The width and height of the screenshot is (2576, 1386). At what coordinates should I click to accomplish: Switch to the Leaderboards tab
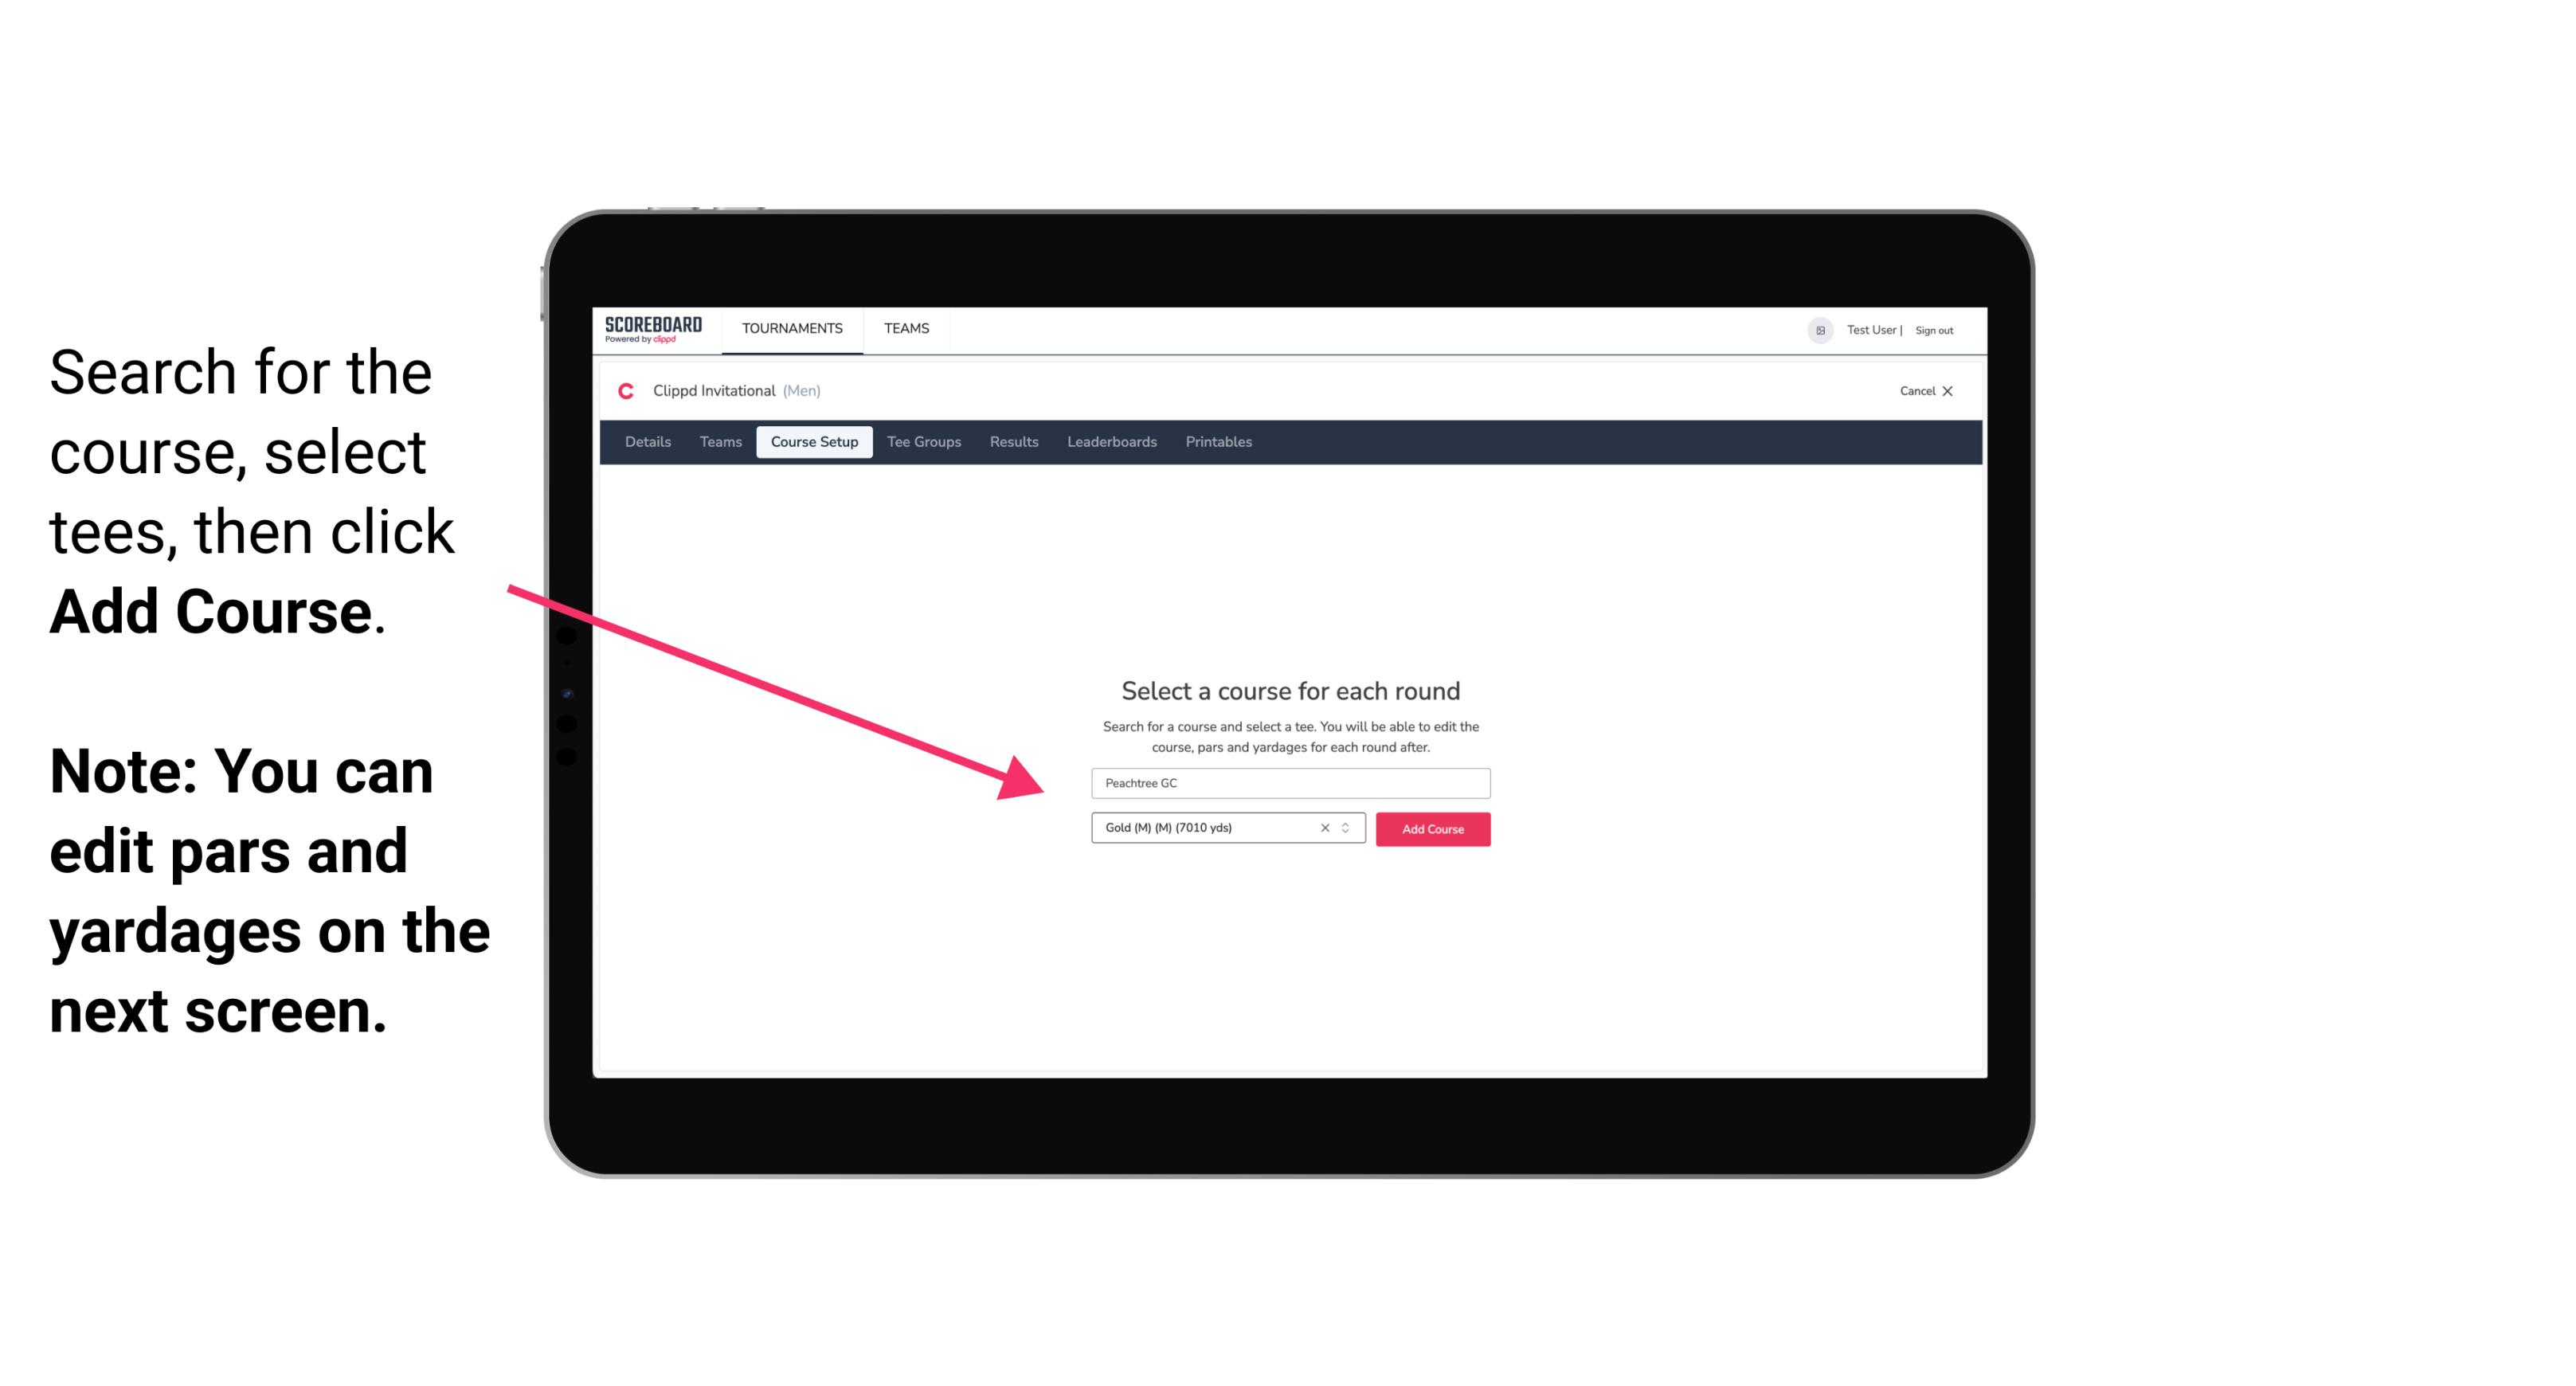click(1112, 442)
